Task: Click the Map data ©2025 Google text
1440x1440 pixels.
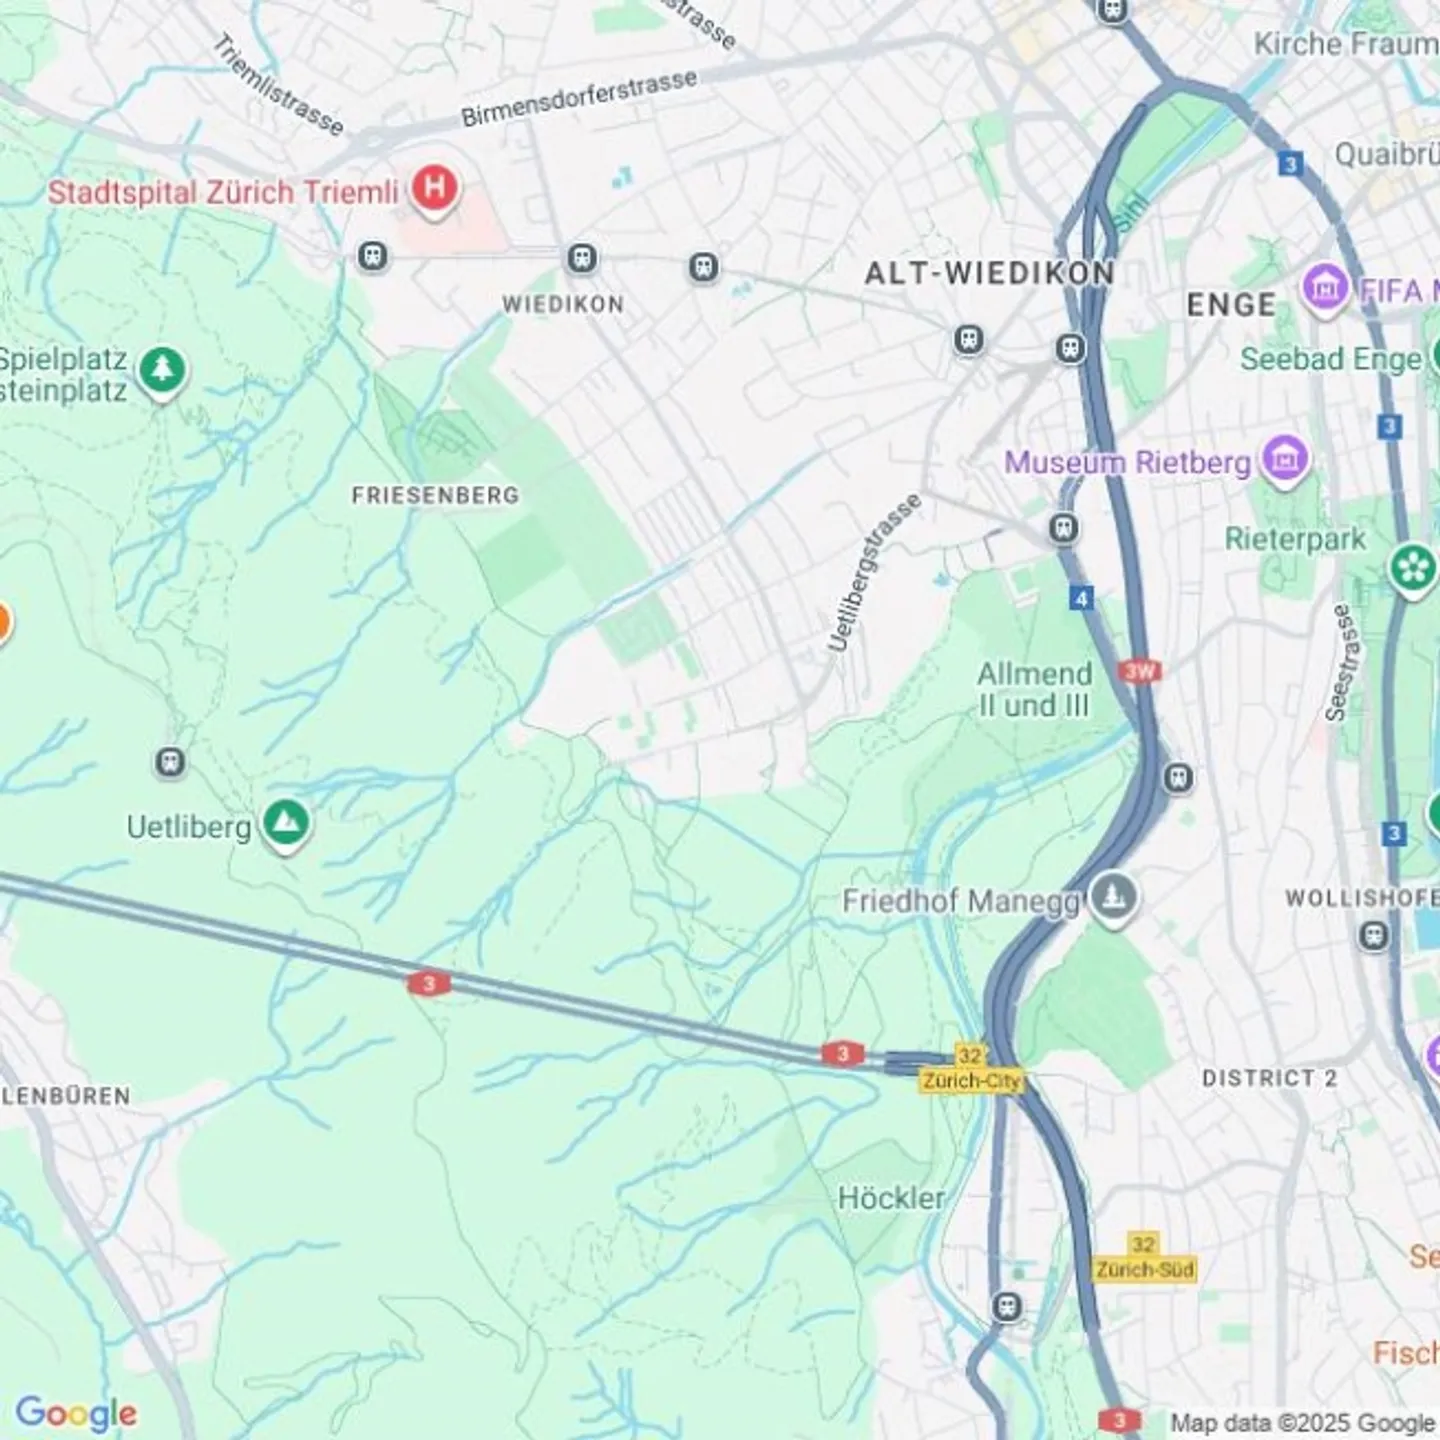Action: pos(1303,1423)
